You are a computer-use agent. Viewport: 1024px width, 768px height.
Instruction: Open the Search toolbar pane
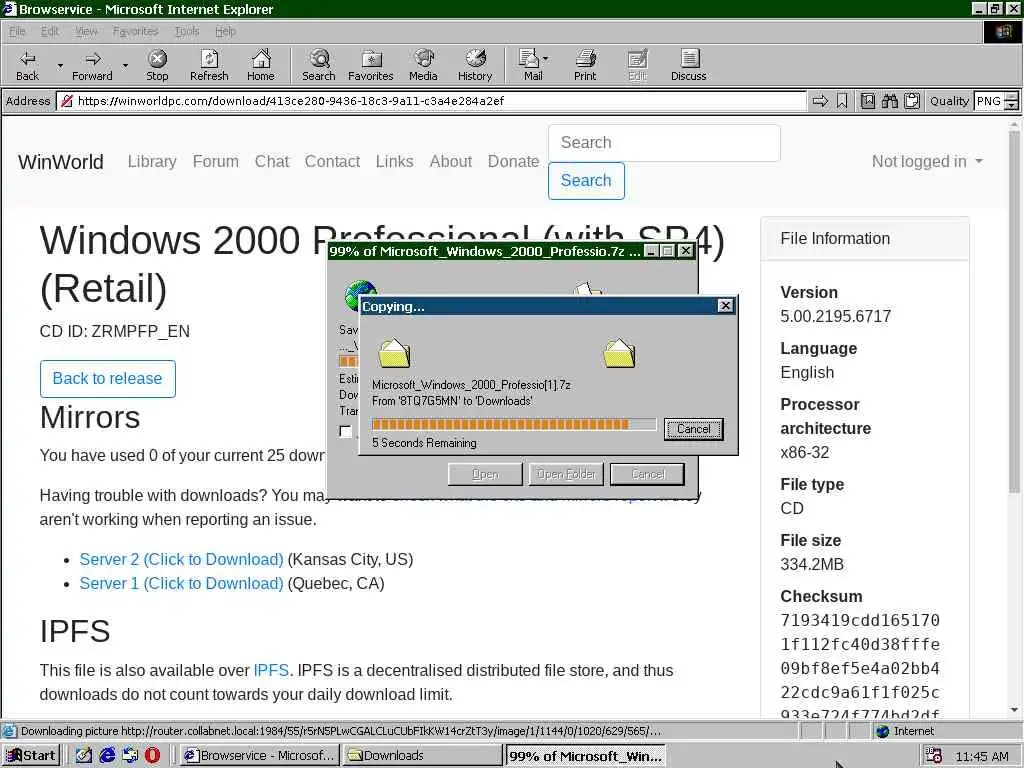[319, 65]
